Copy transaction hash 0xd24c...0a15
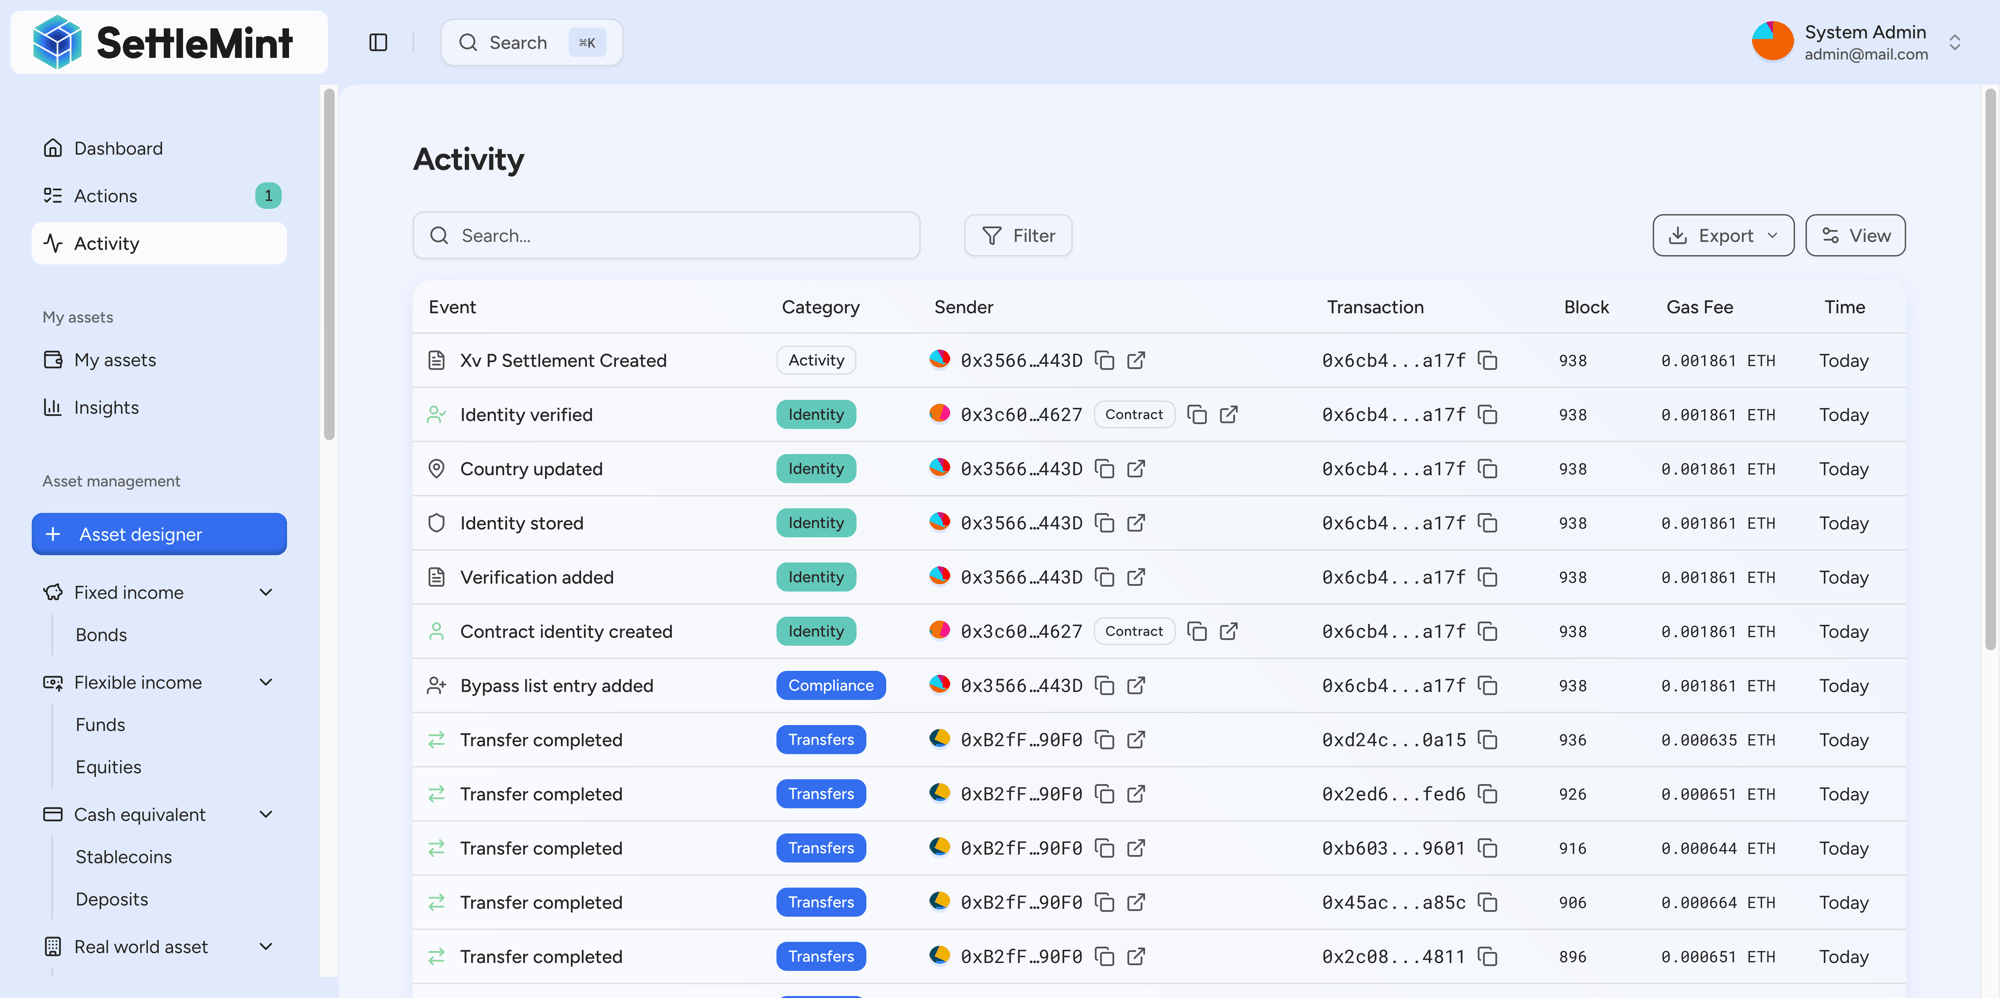The image size is (2000, 998). point(1488,739)
